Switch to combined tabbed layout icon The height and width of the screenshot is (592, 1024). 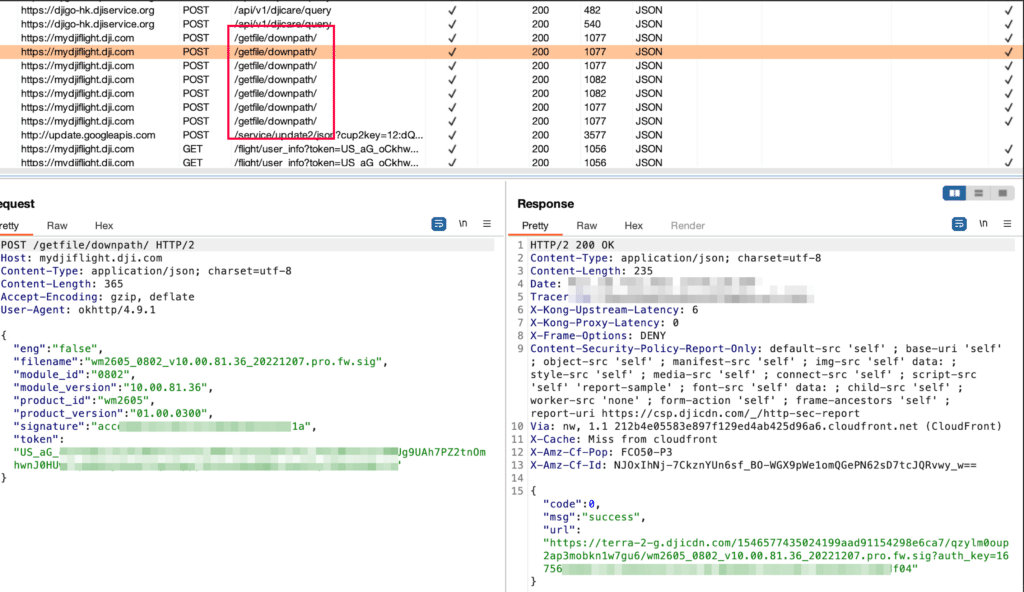point(1002,193)
